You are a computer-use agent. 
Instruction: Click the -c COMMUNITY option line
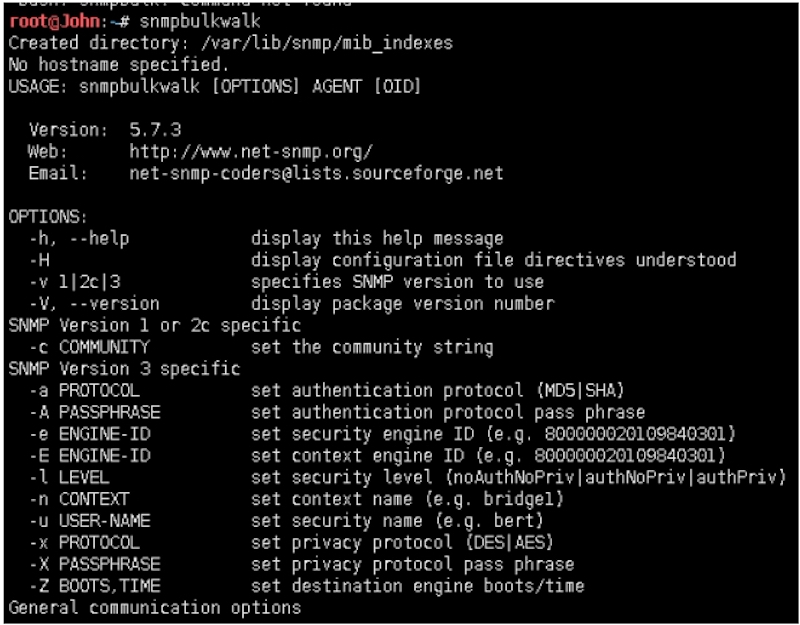tap(261, 347)
